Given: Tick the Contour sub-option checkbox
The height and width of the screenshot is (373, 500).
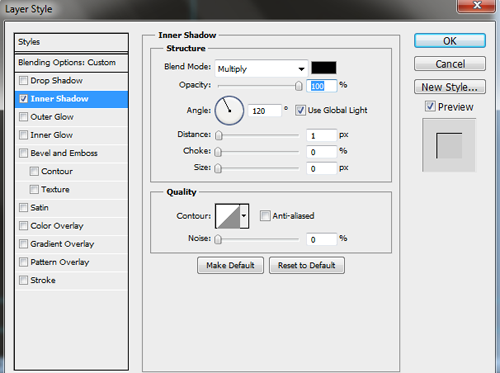Looking at the screenshot, I should [34, 171].
